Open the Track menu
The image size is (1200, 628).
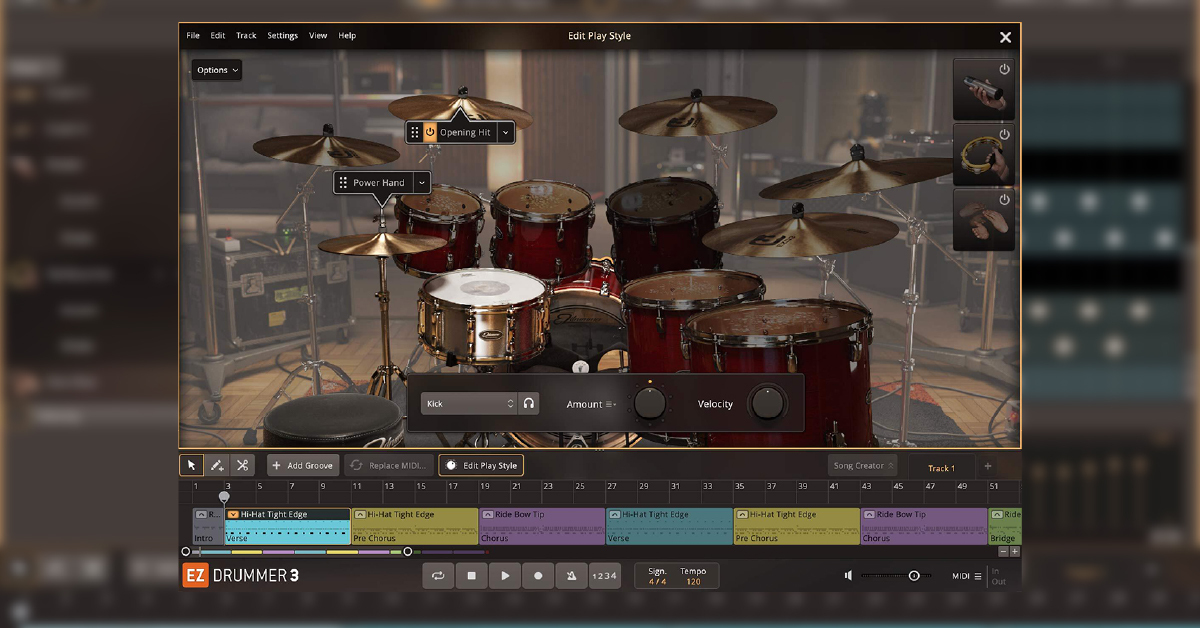tap(246, 36)
